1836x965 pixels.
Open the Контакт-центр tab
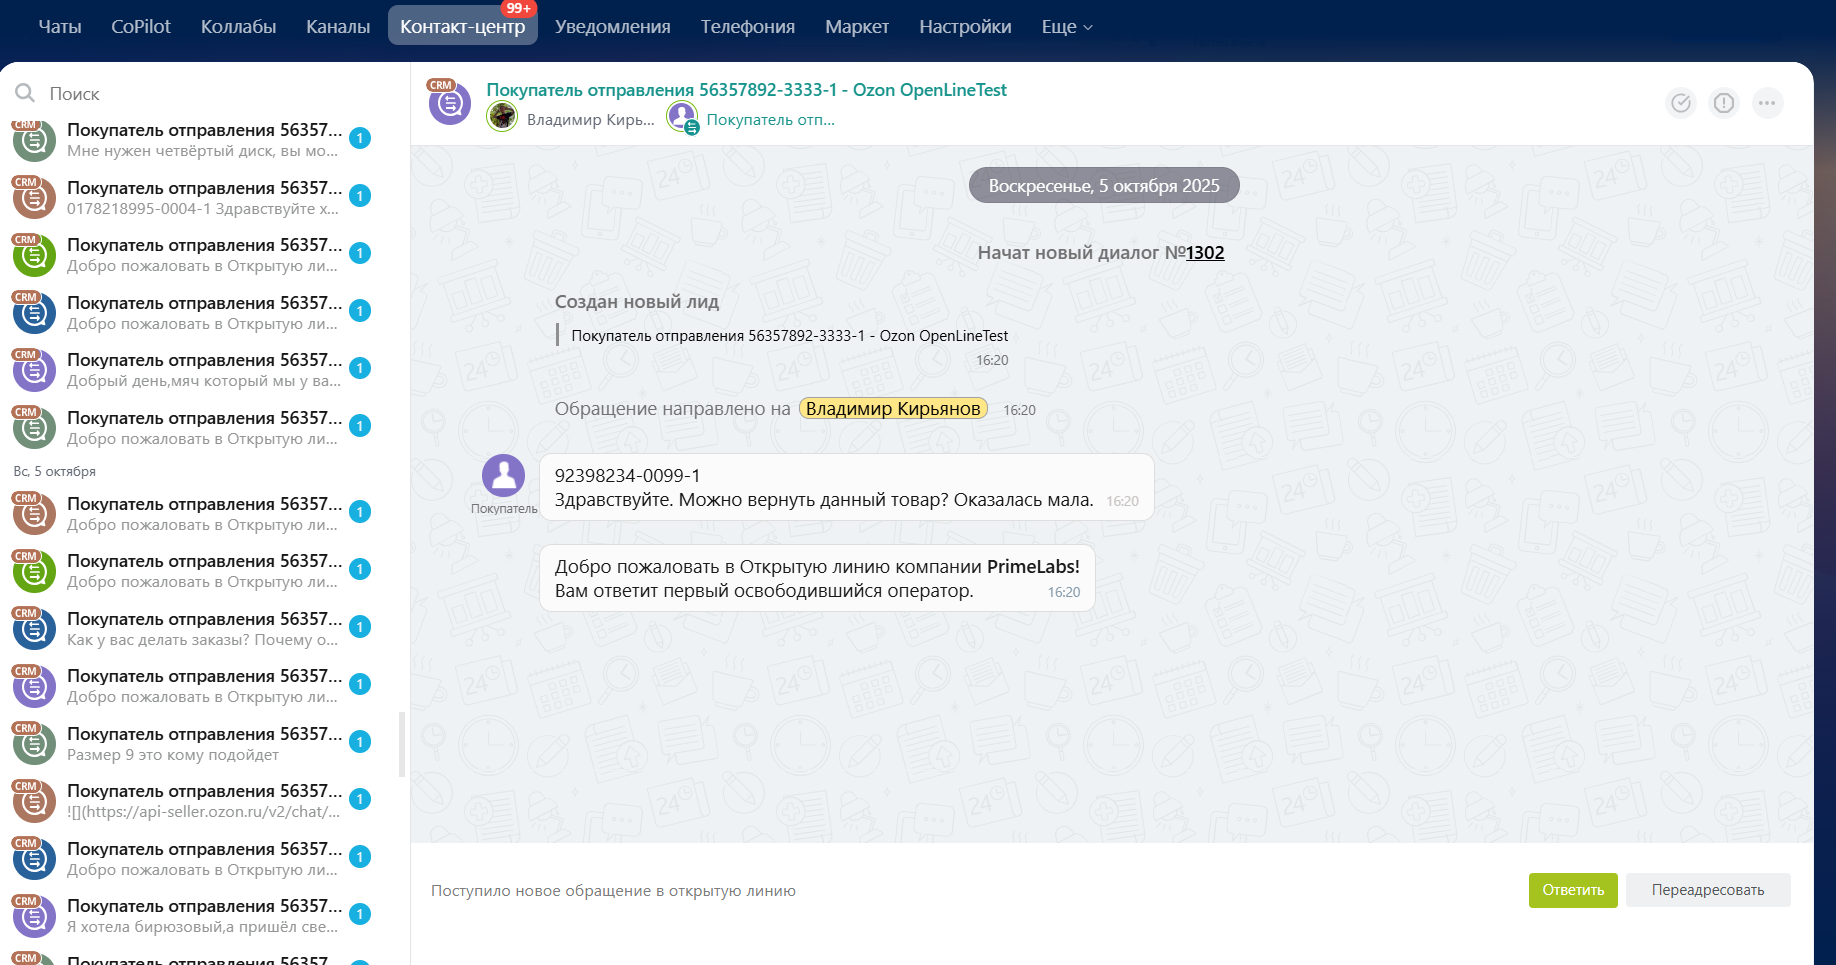tap(462, 27)
